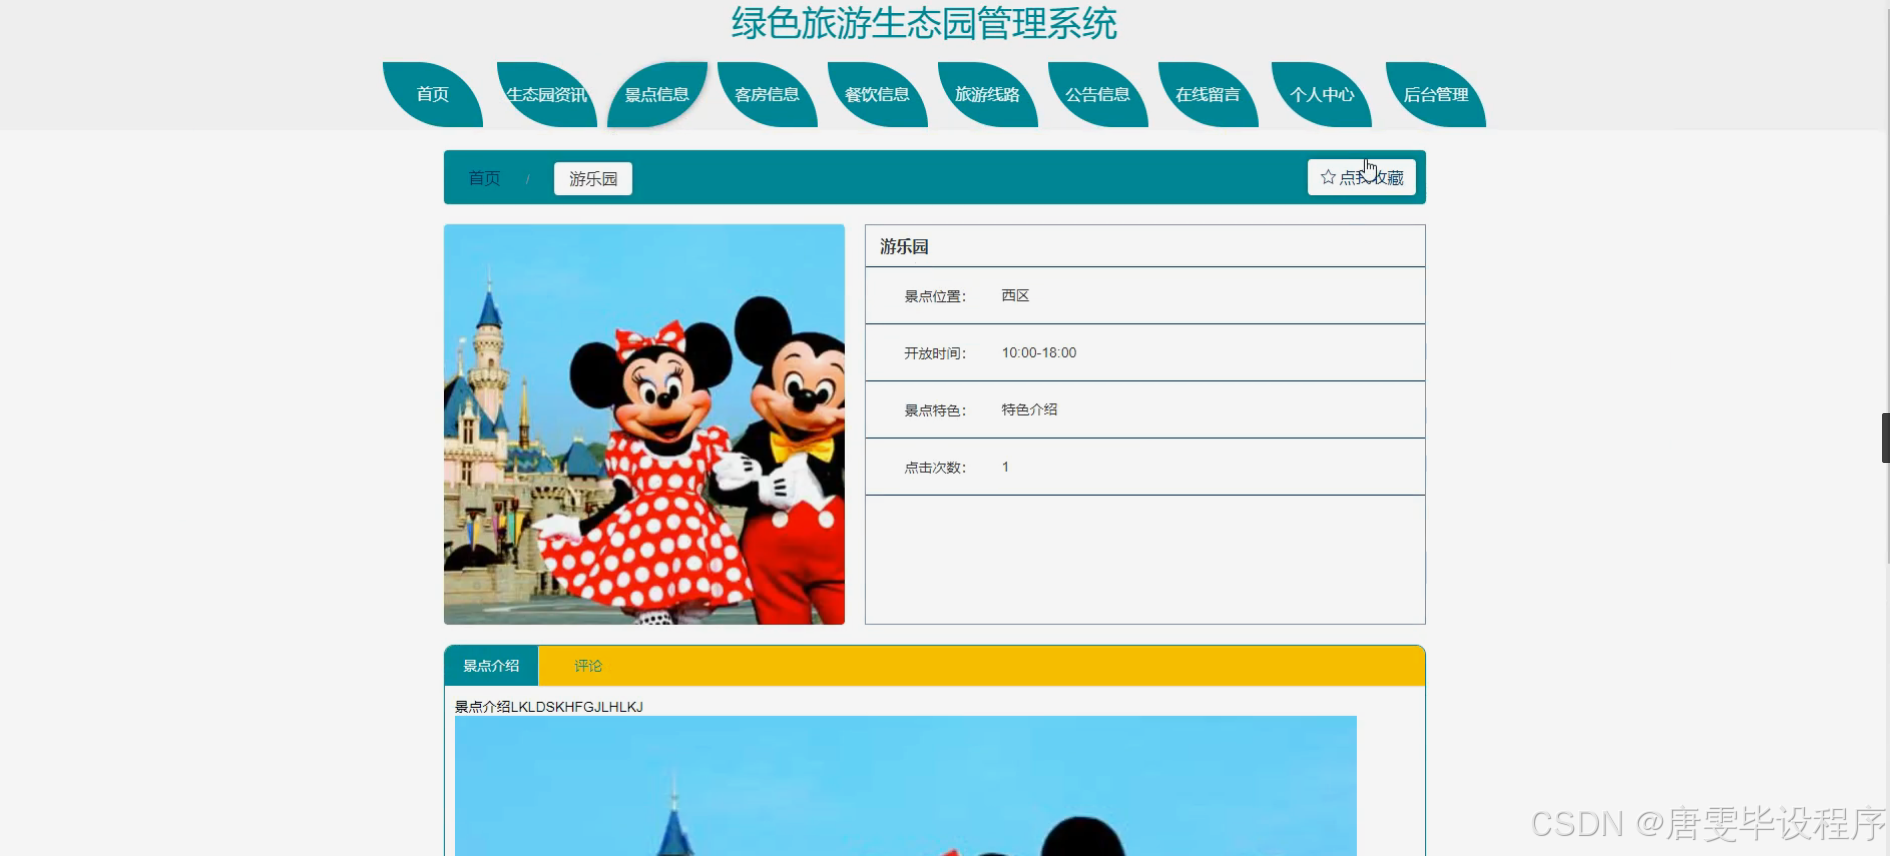Click the Mickey and Minnie attraction photo
This screenshot has height=856, width=1890.
click(644, 424)
